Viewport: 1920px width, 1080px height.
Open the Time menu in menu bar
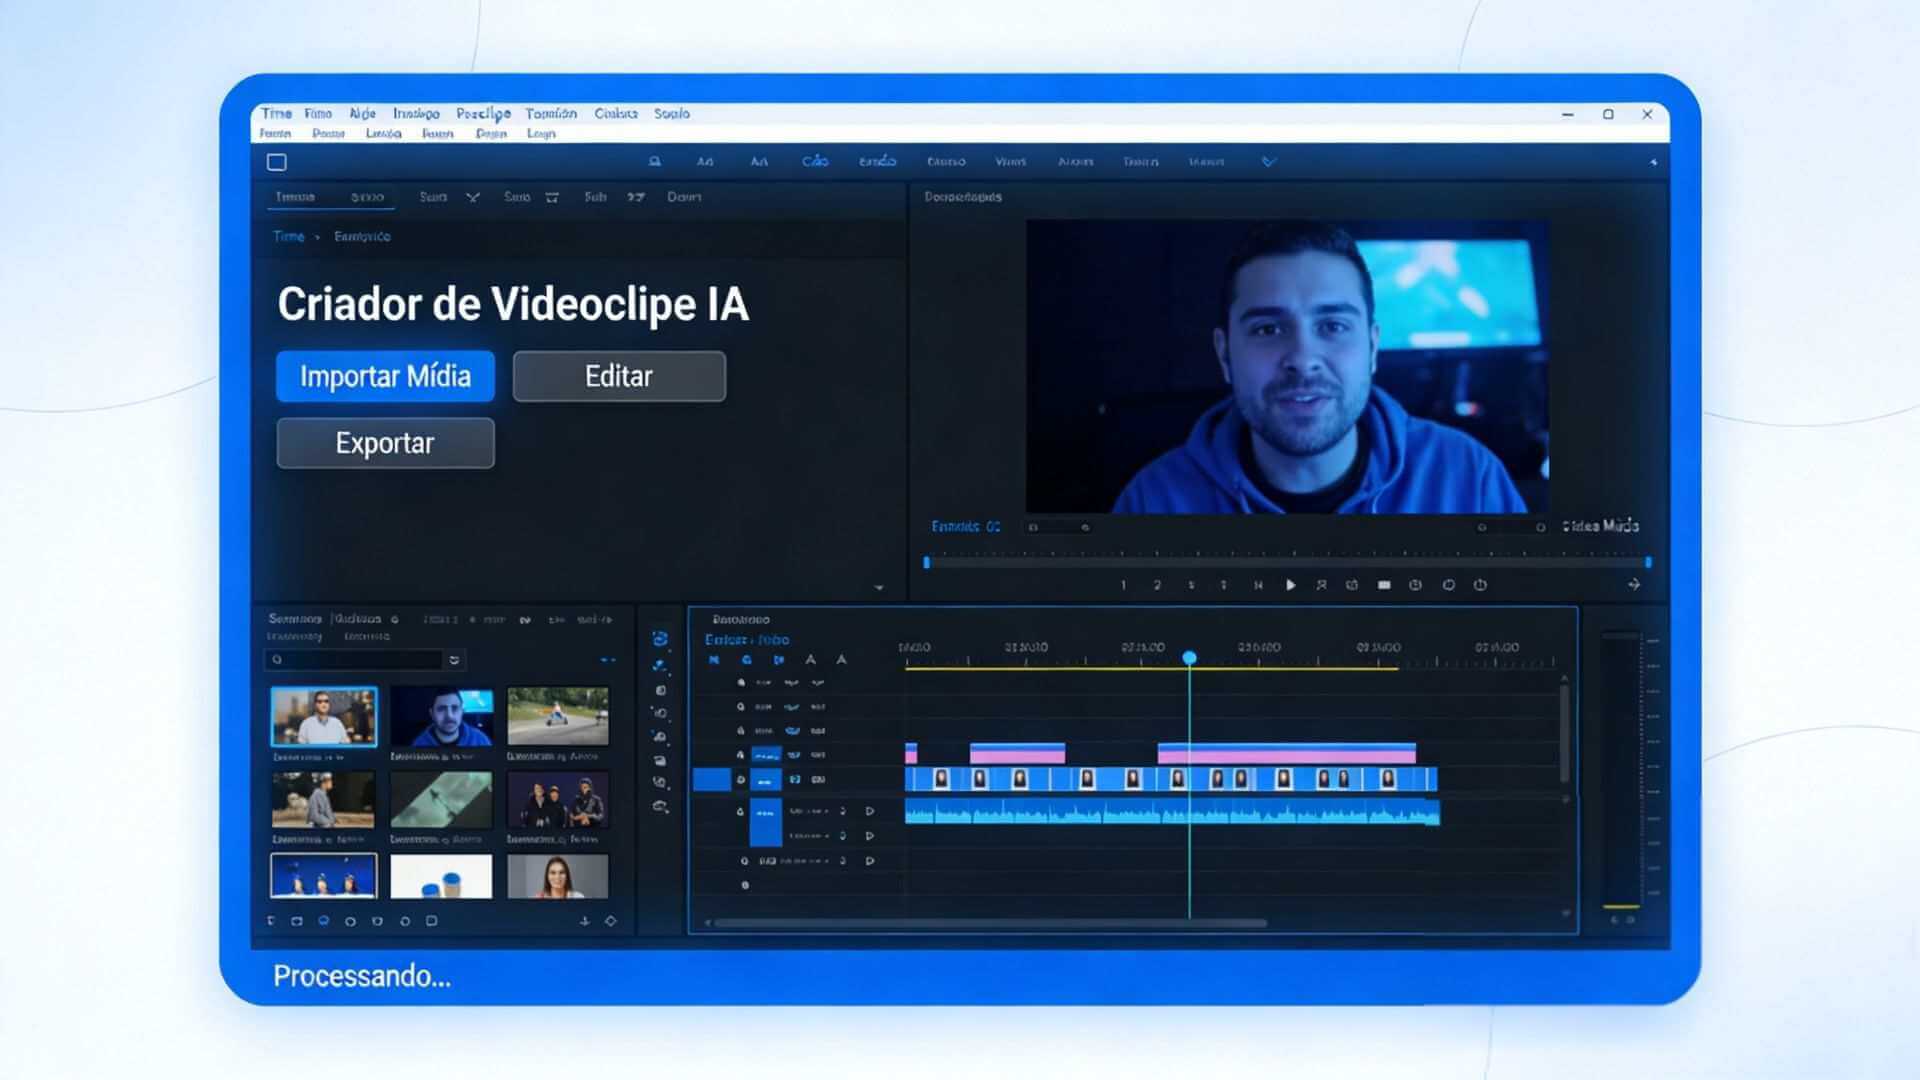(276, 113)
